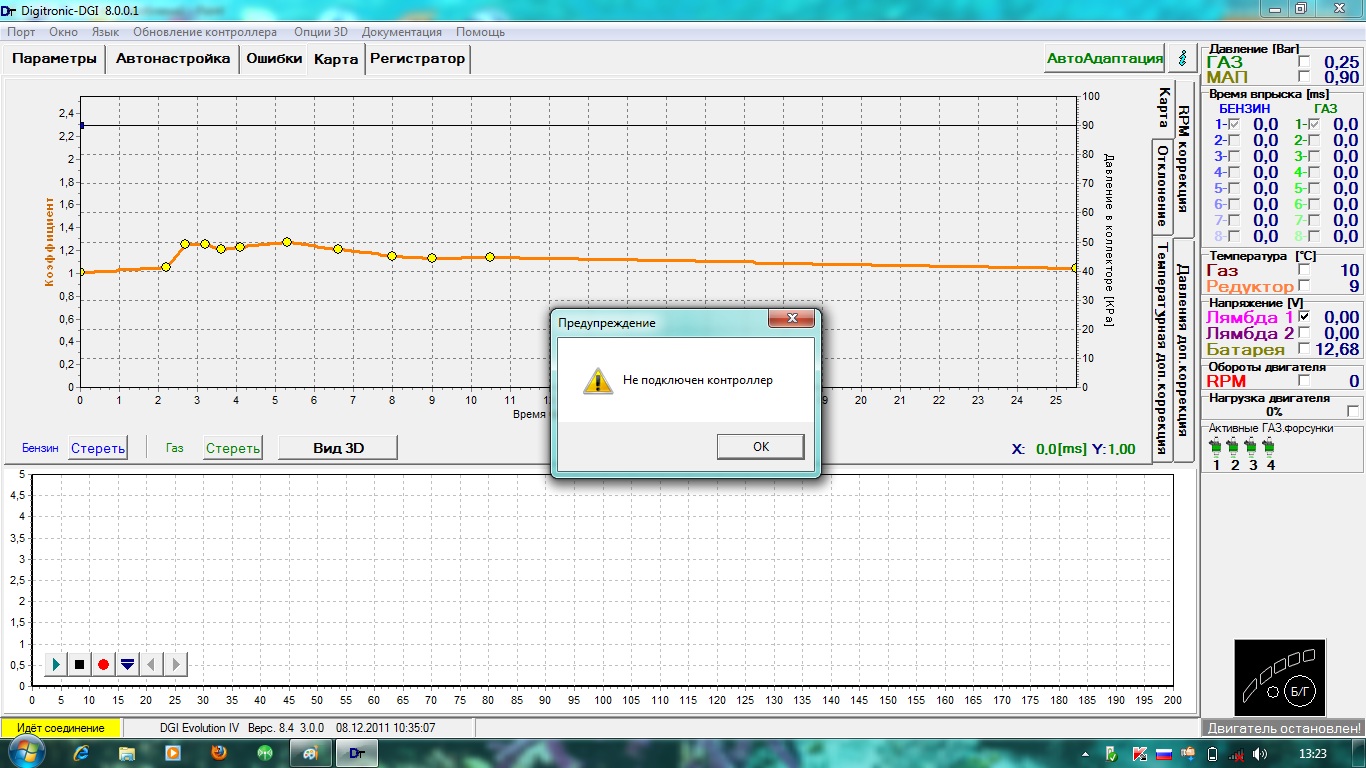1366x768 pixels.
Task: Open the network status tray icon
Action: click(x=1237, y=753)
